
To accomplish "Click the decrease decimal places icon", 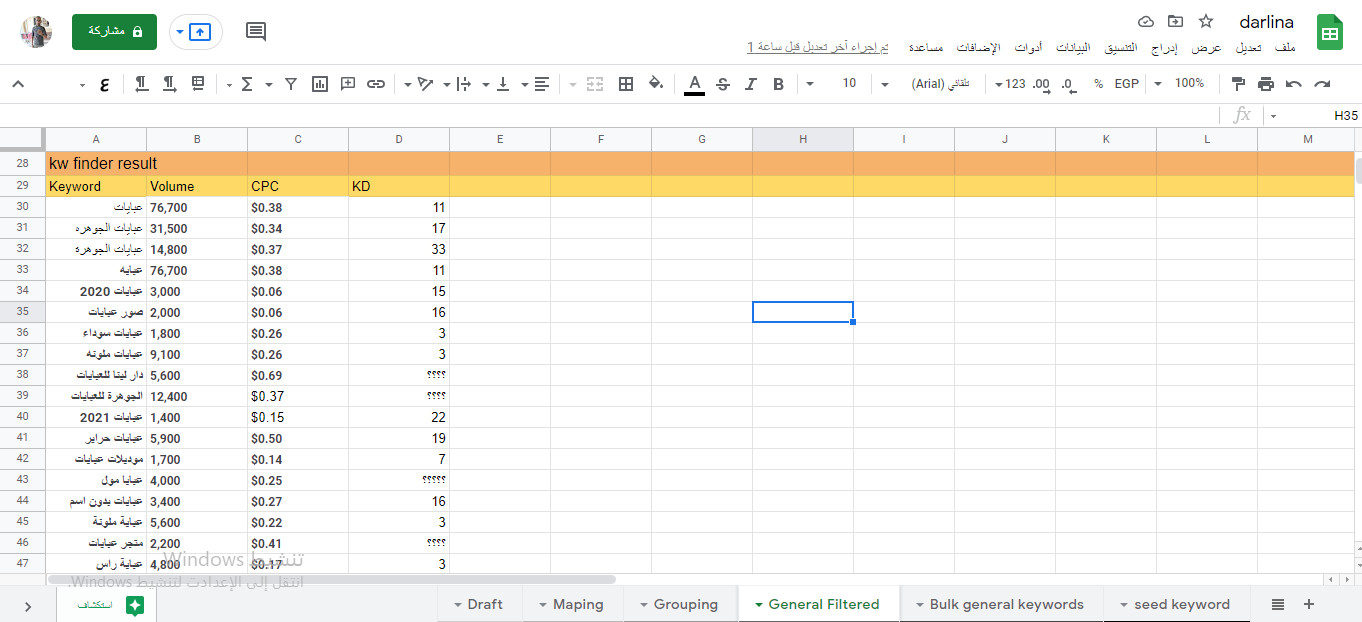I will [x=1069, y=84].
